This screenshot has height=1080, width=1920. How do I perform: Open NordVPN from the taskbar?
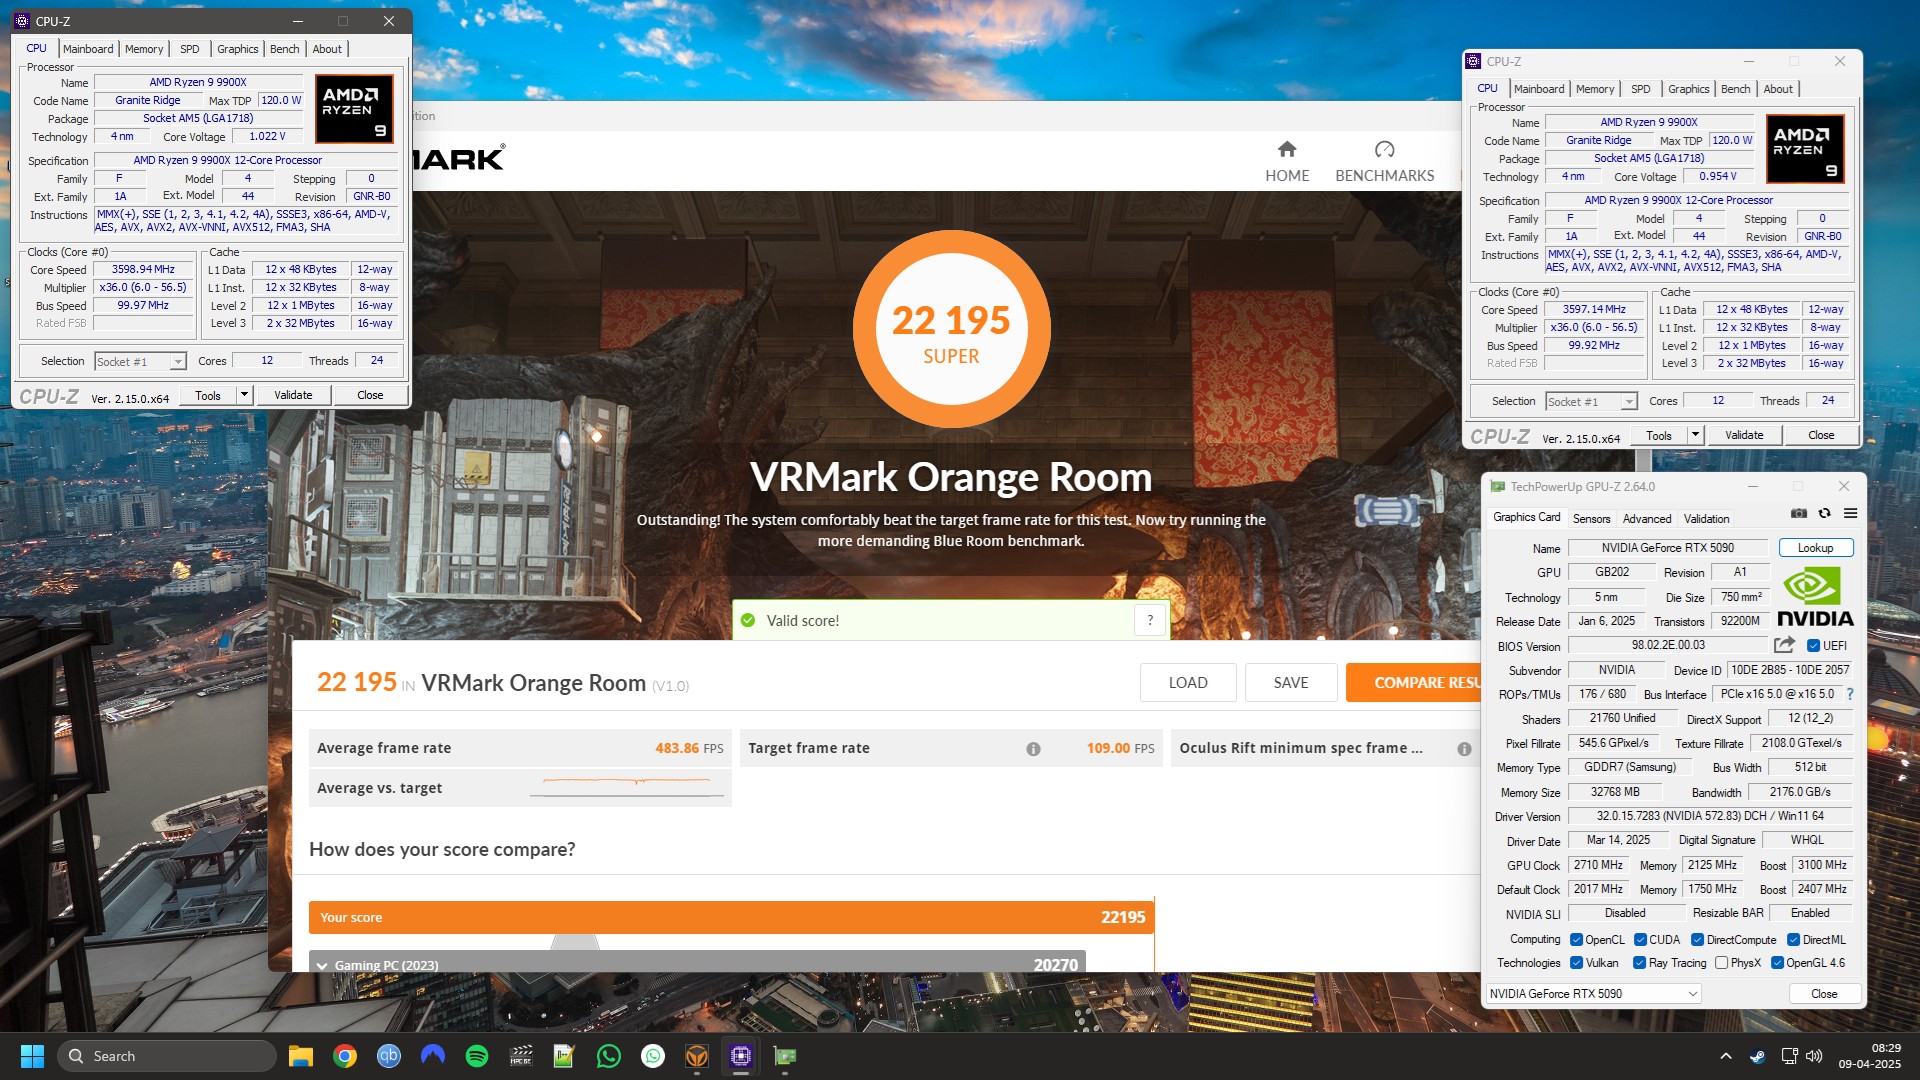pos(433,1055)
